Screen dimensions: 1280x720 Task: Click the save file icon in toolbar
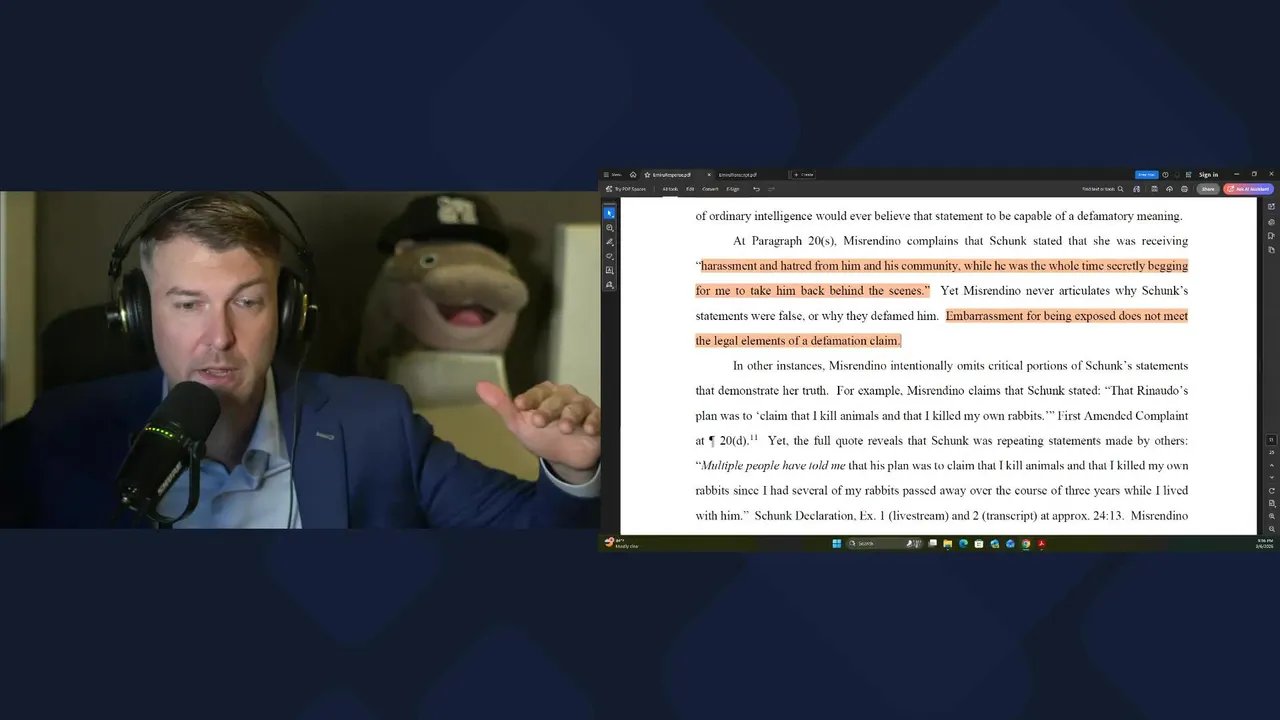point(1154,189)
